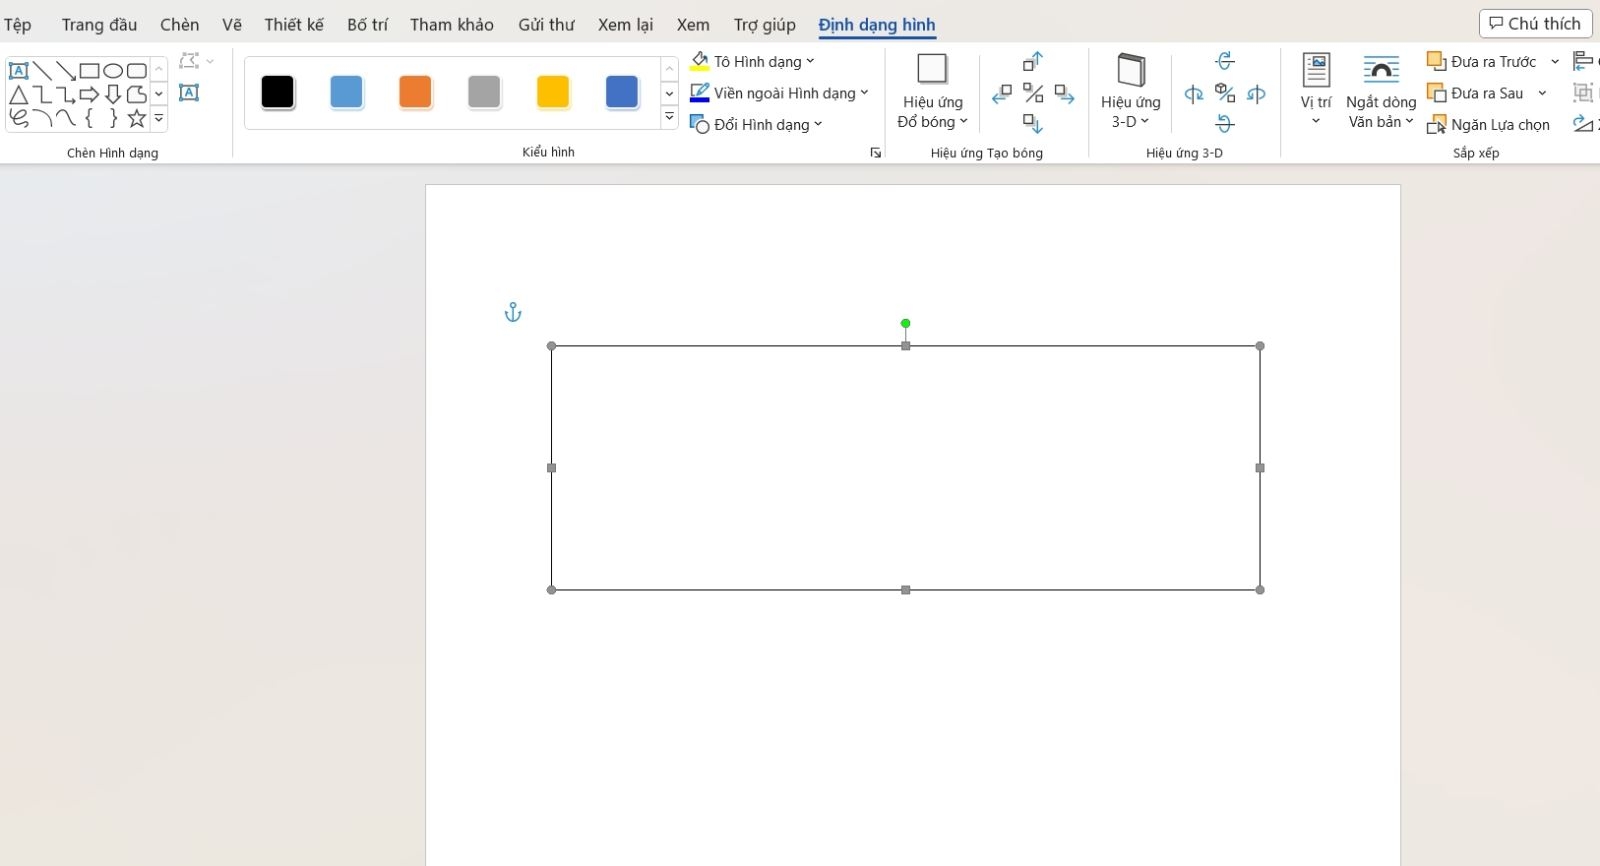Open Tô Hình dạng fill dropdown

point(752,62)
